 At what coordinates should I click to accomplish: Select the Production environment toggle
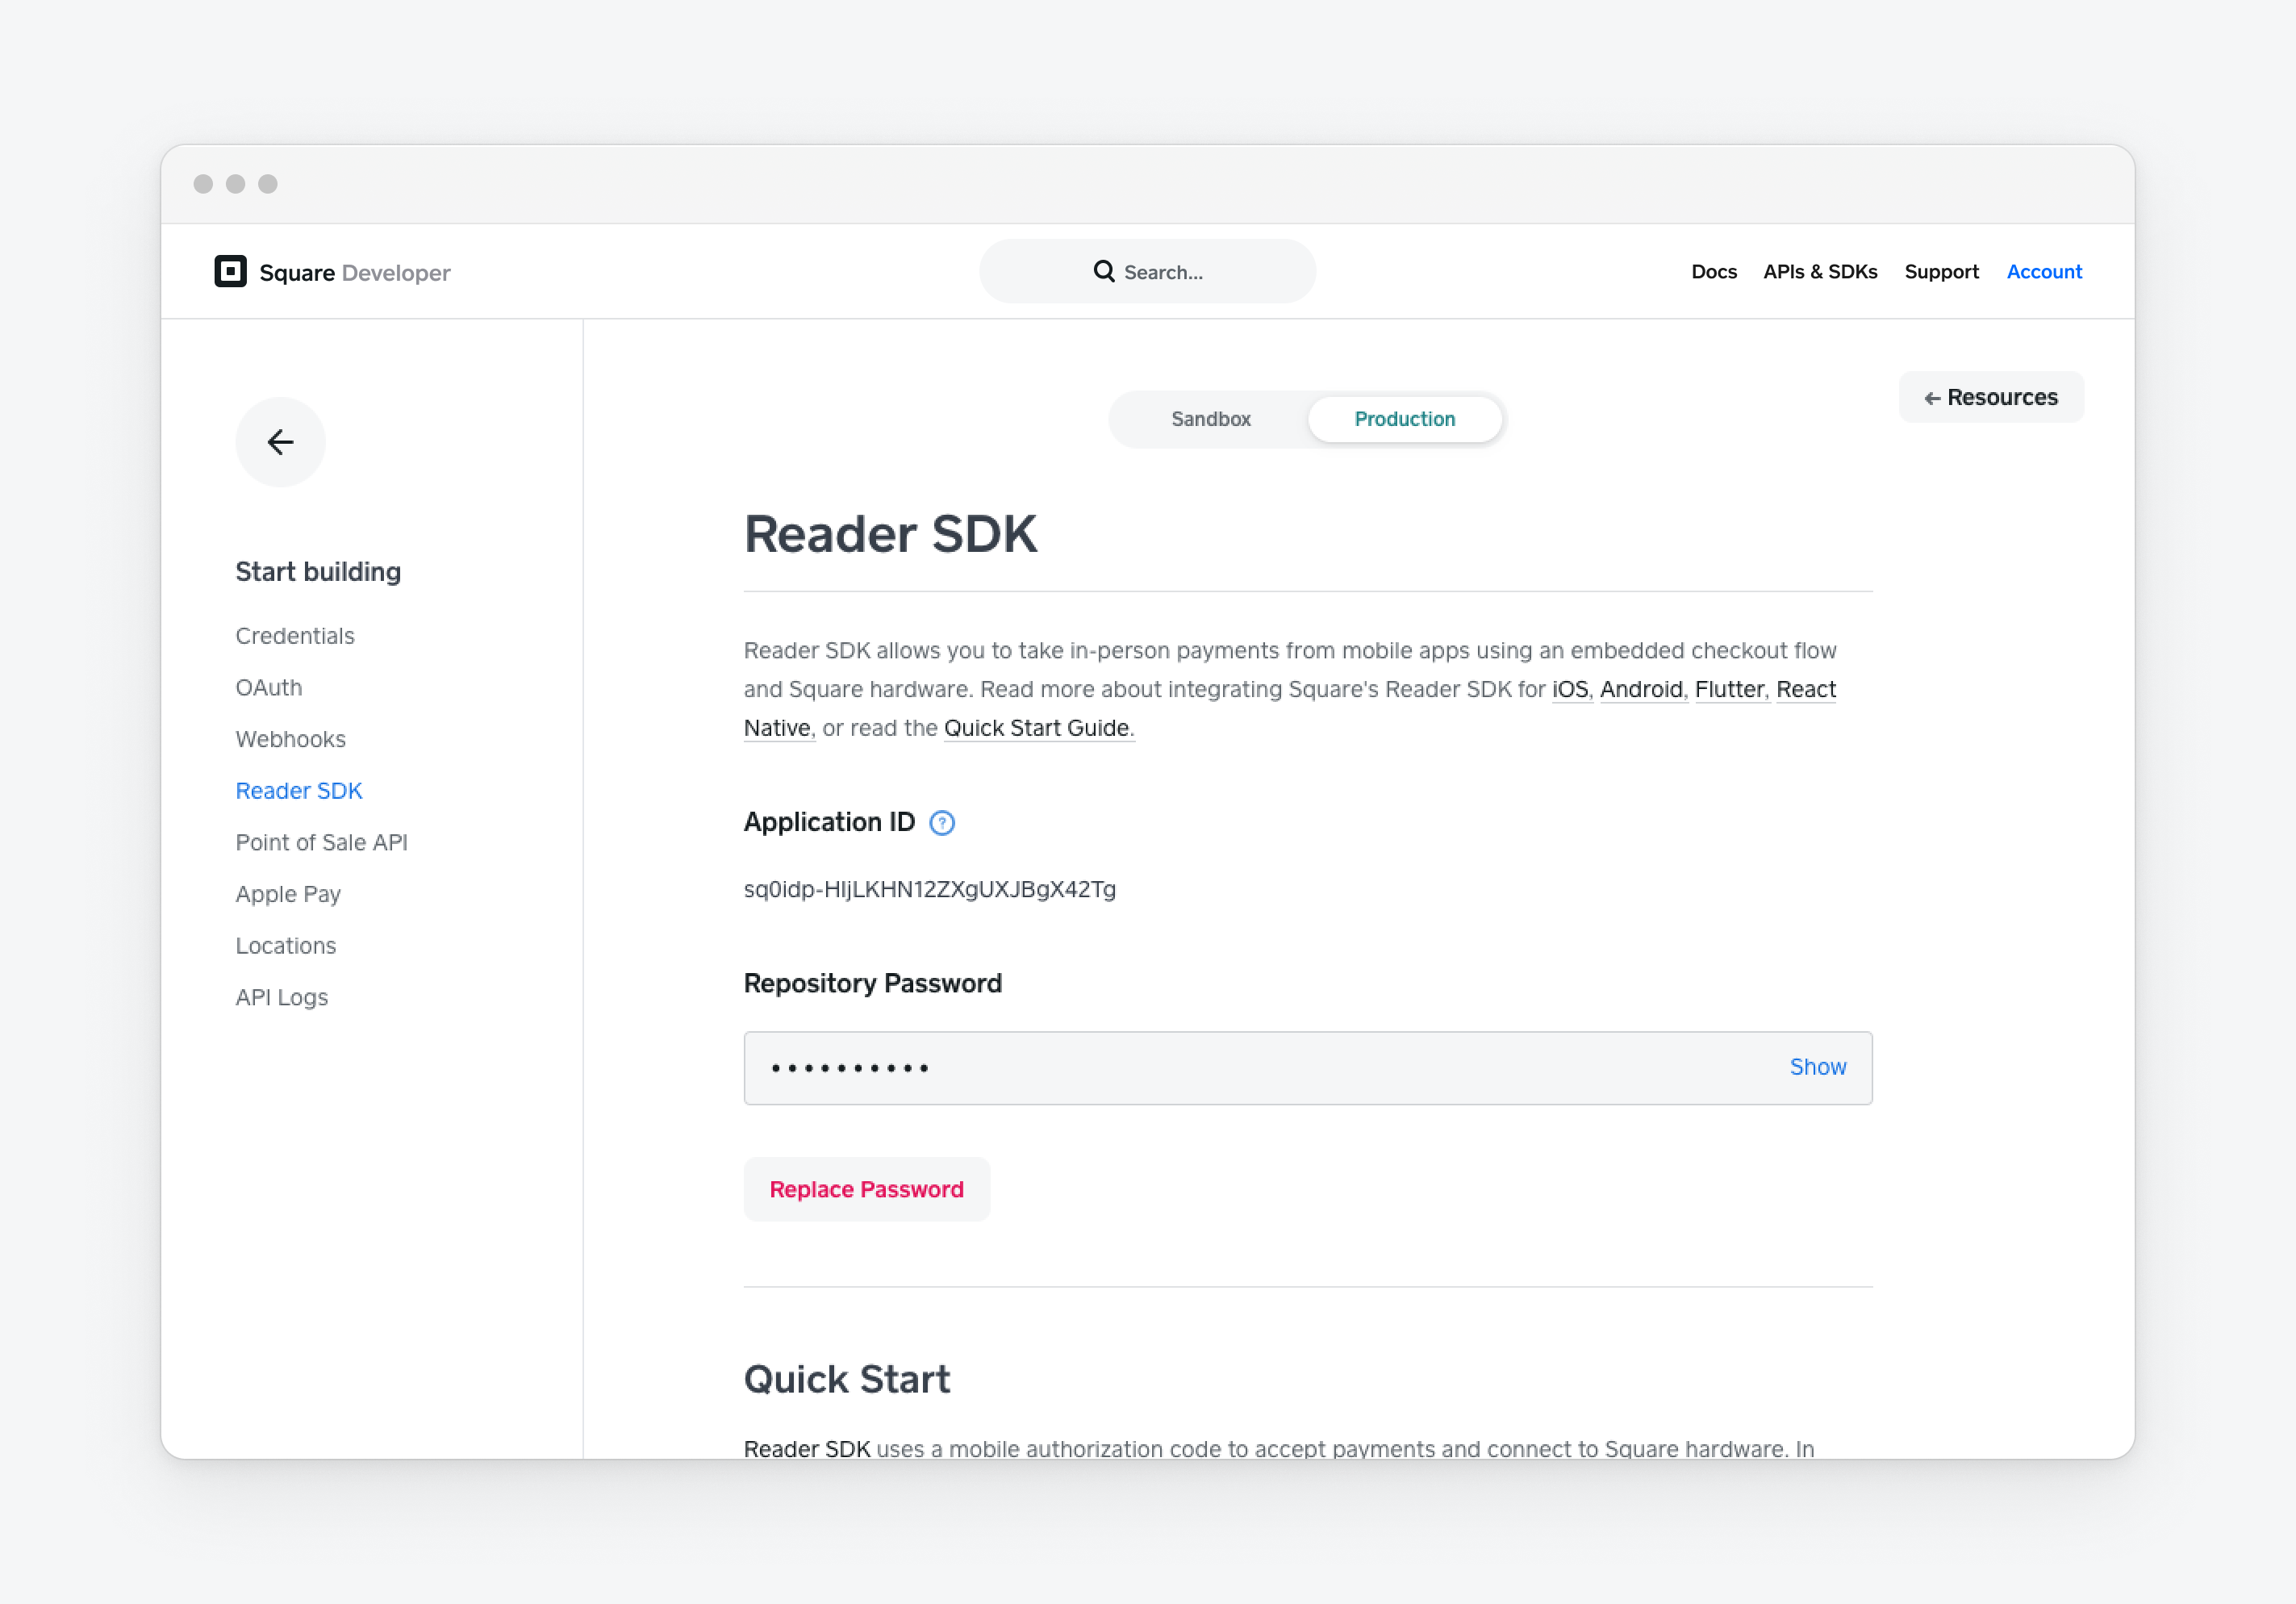[x=1404, y=419]
